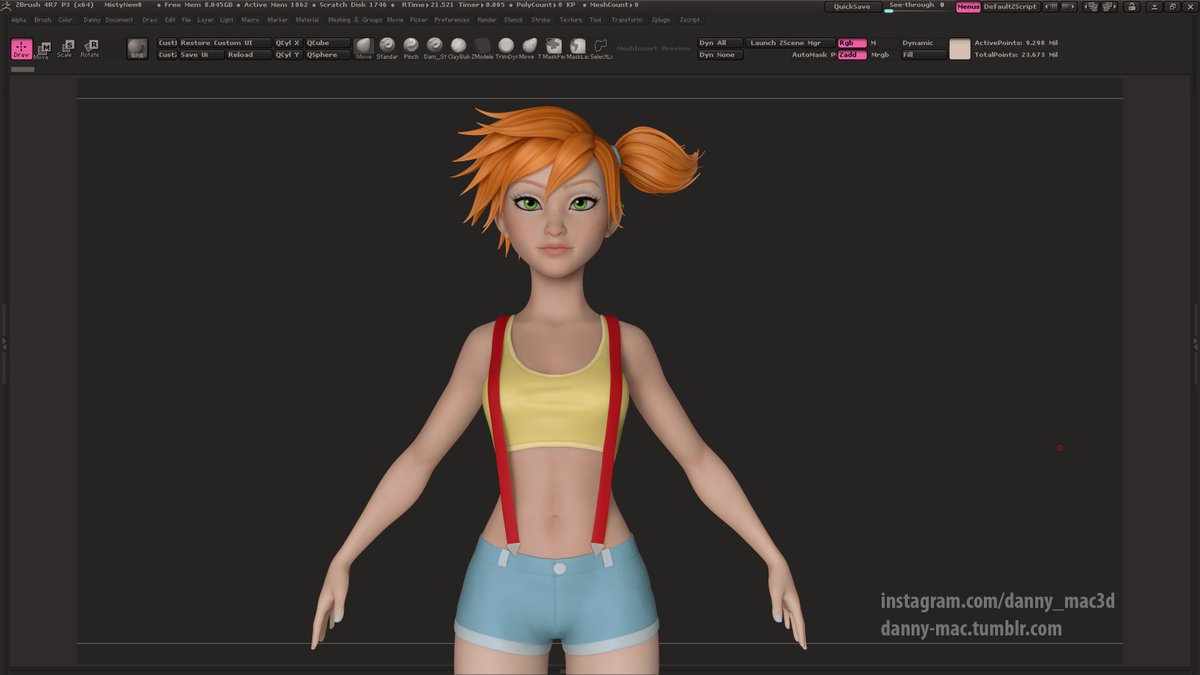Open the Material menu
This screenshot has width=1200, height=675.
click(x=307, y=20)
